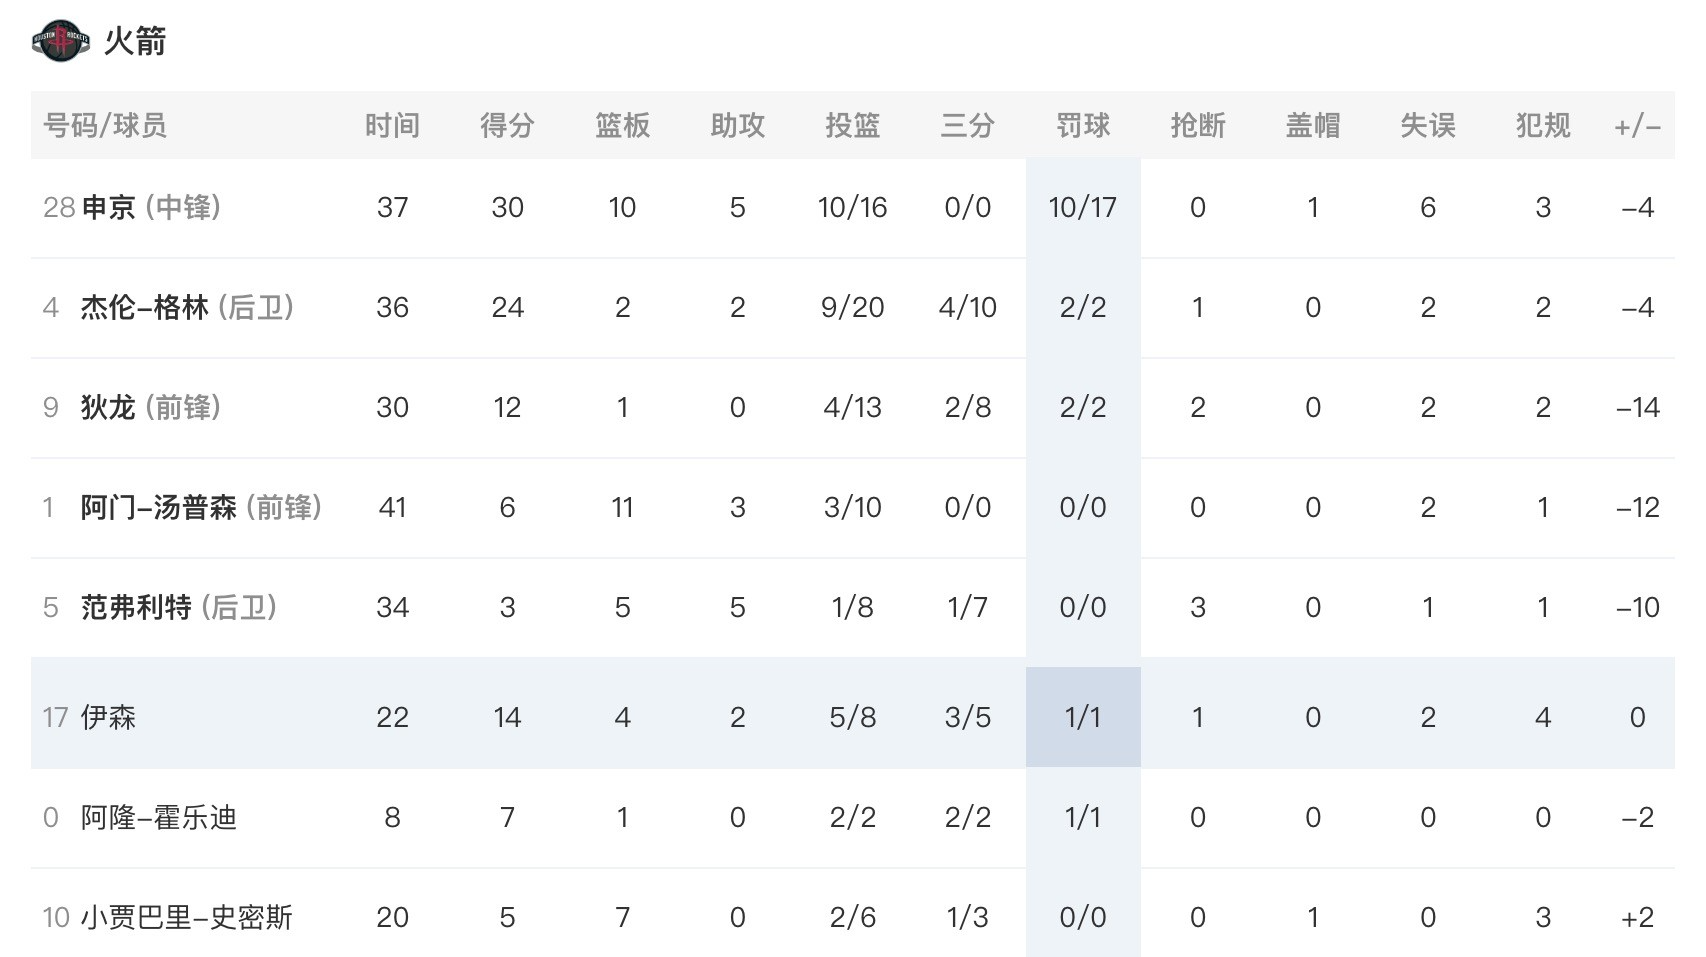1706x957 pixels.
Task: Click the 助攻 column header
Action: [x=737, y=125]
